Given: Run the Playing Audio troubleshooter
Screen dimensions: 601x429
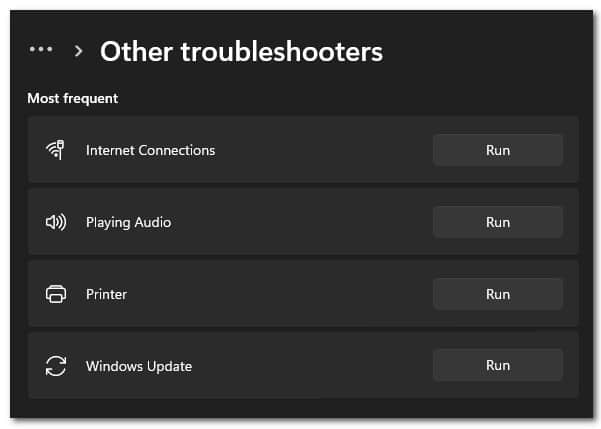Looking at the screenshot, I should [x=498, y=222].
